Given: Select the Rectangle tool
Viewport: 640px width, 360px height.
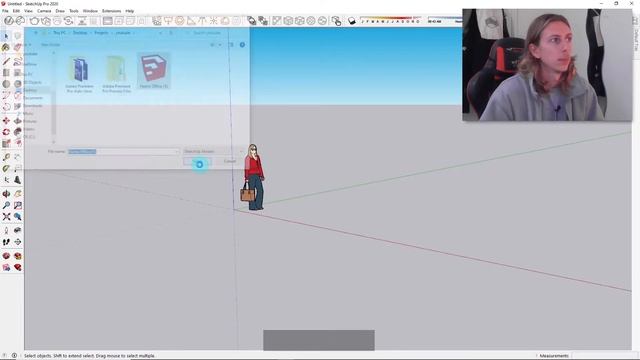Looking at the screenshot, I should pyautogui.click(x=6, y=73).
